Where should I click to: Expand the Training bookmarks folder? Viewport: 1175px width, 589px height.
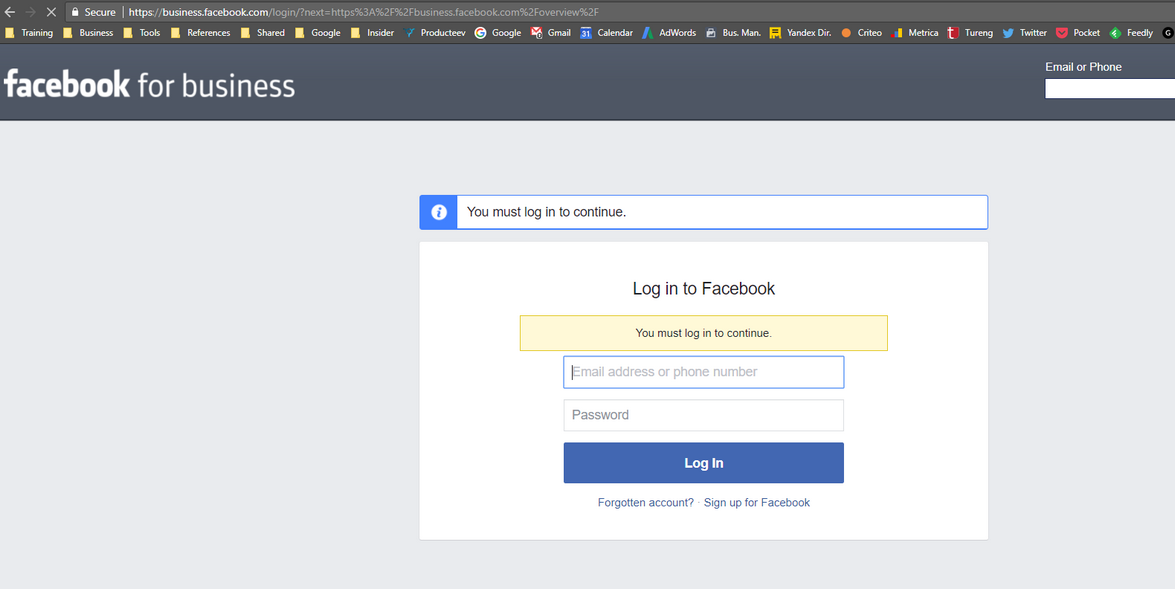pyautogui.click(x=29, y=33)
